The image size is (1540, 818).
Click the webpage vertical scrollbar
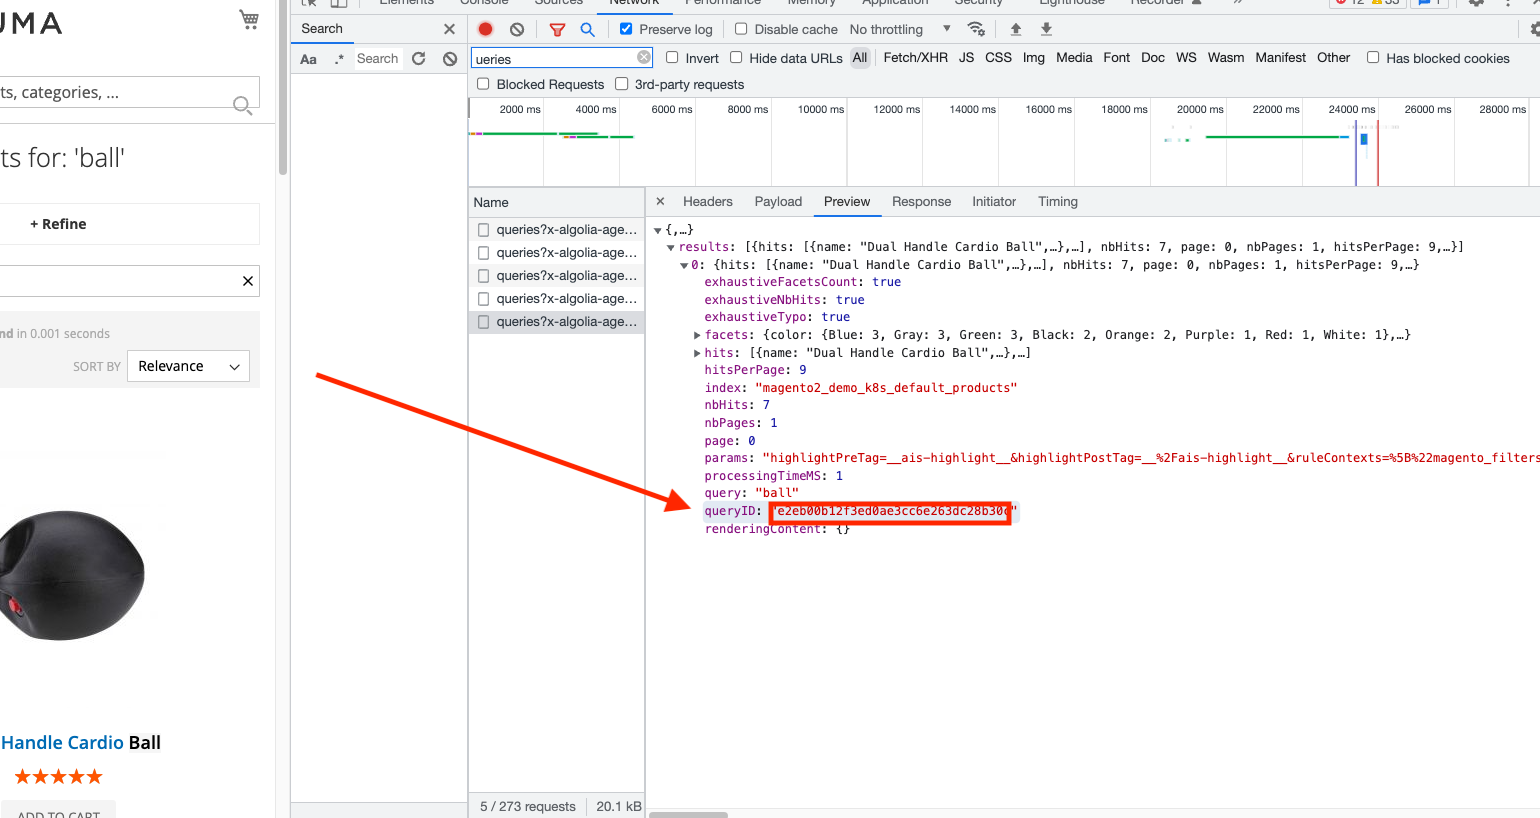pyautogui.click(x=283, y=88)
